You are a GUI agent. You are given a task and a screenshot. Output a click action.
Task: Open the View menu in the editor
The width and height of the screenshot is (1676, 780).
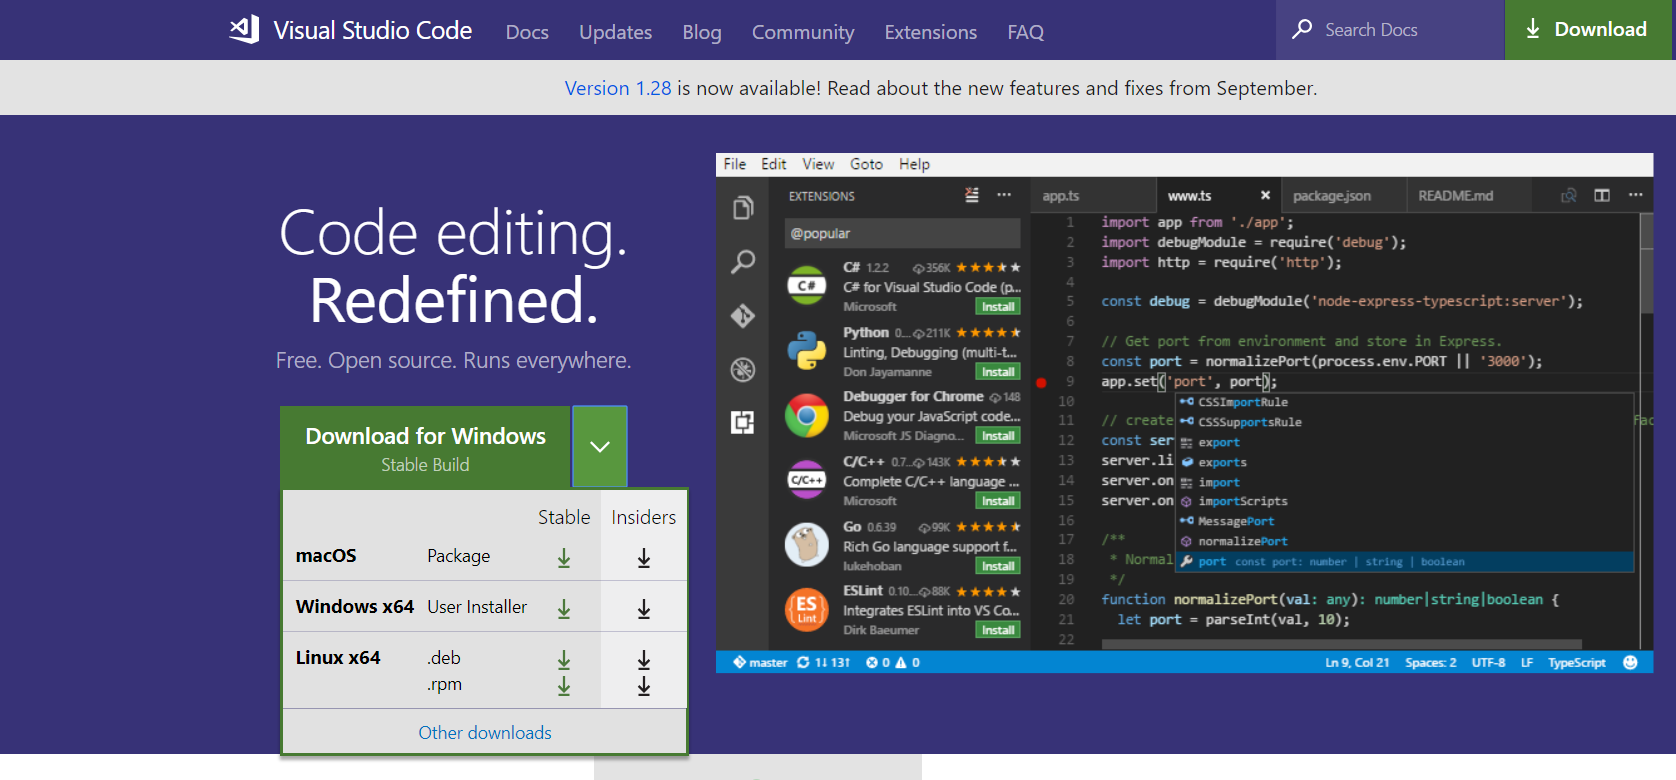(818, 164)
